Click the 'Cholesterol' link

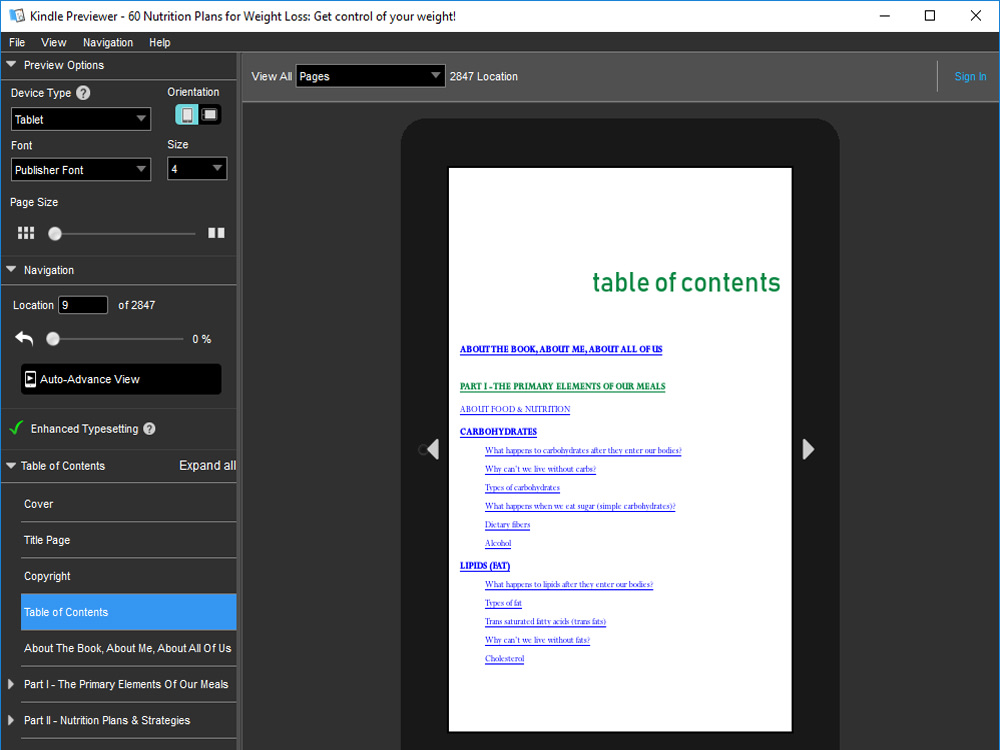pos(504,658)
